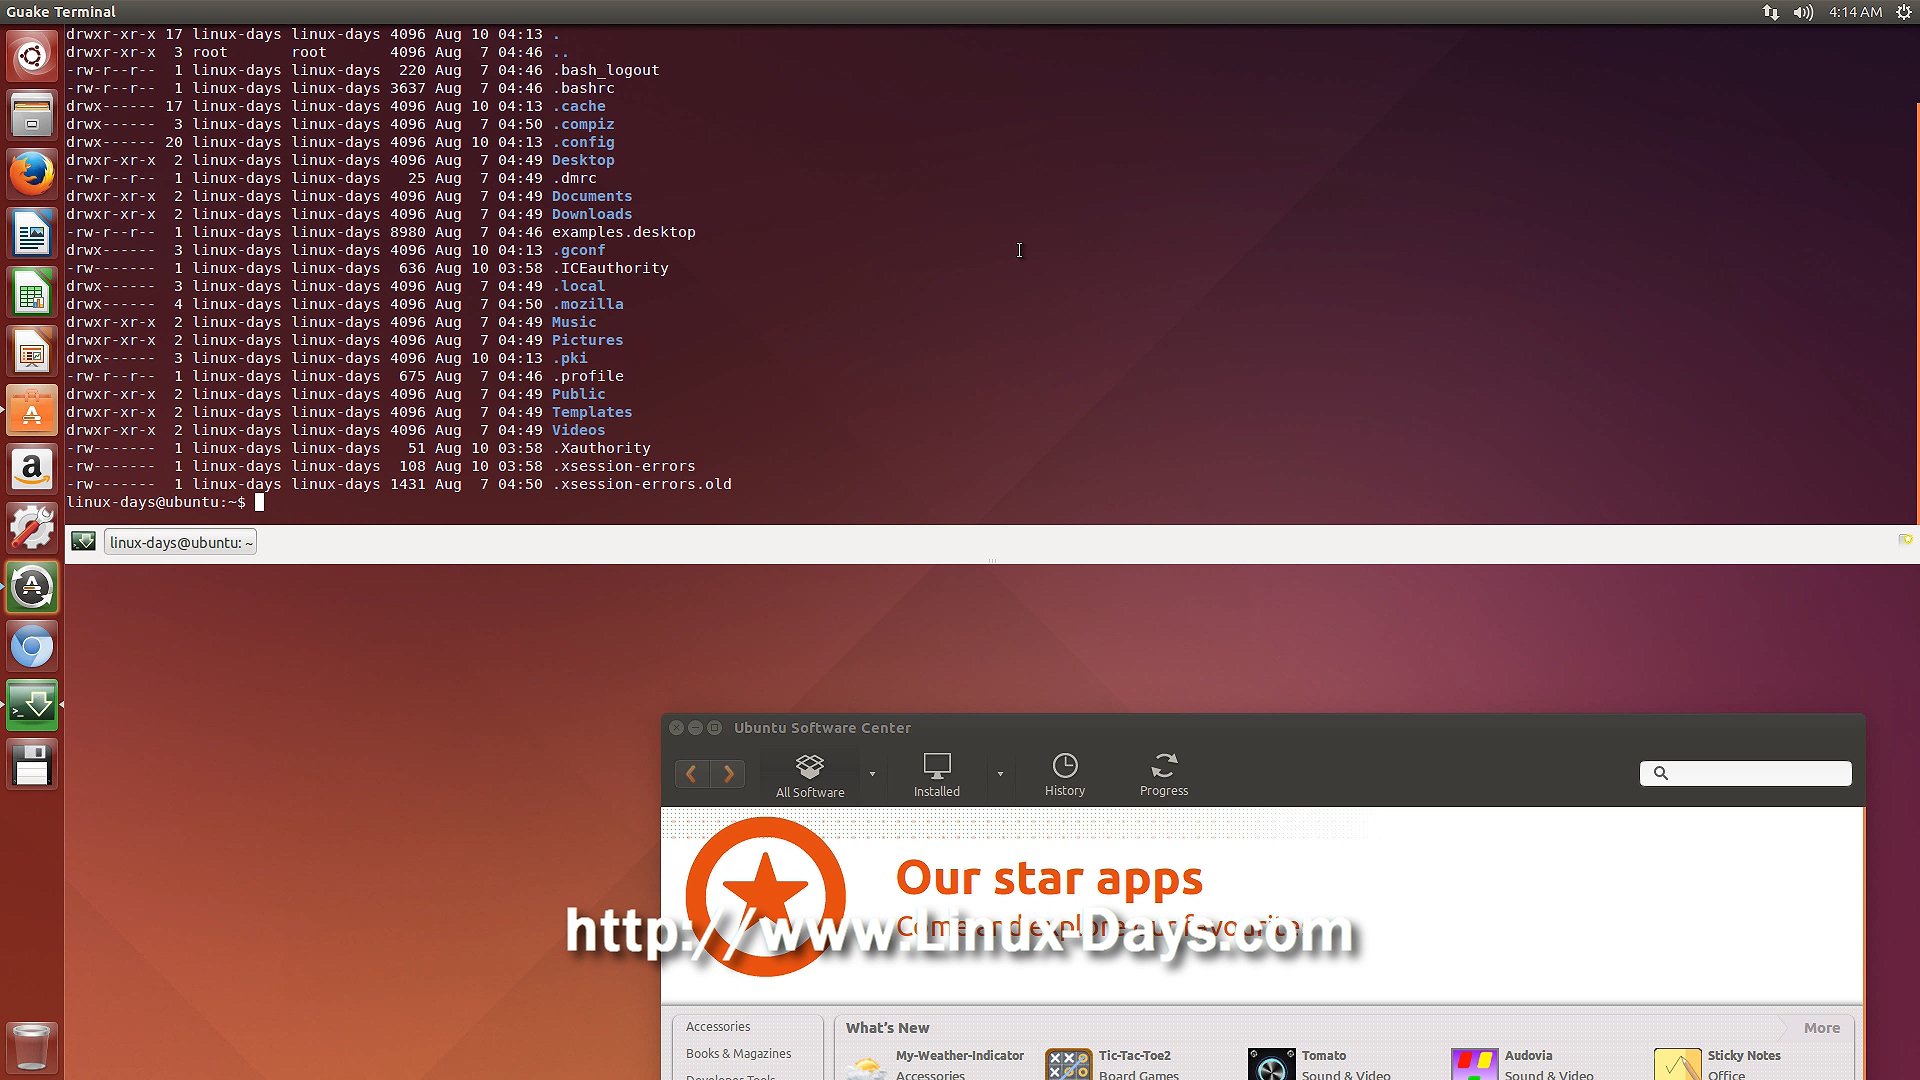This screenshot has width=1920, height=1080.
Task: Click Downloads directory name in terminal
Action: 592,214
